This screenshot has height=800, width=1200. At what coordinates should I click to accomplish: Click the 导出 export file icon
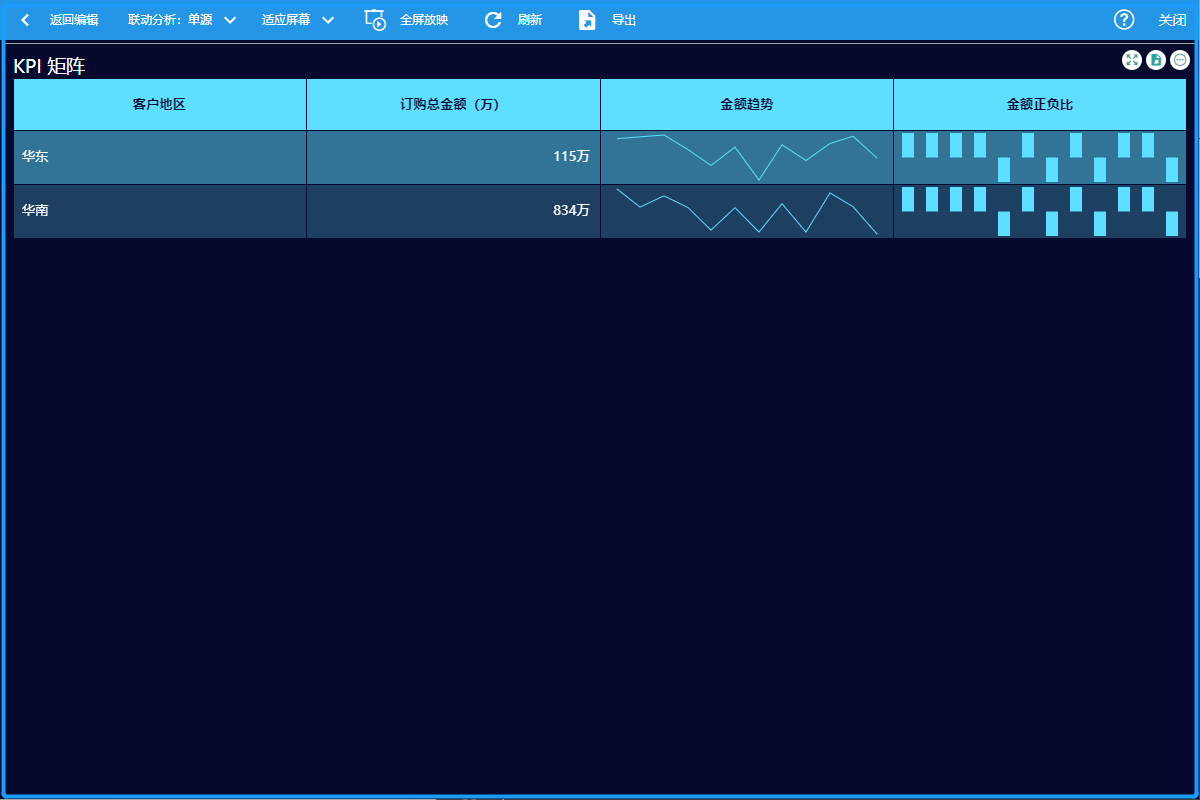pos(587,20)
